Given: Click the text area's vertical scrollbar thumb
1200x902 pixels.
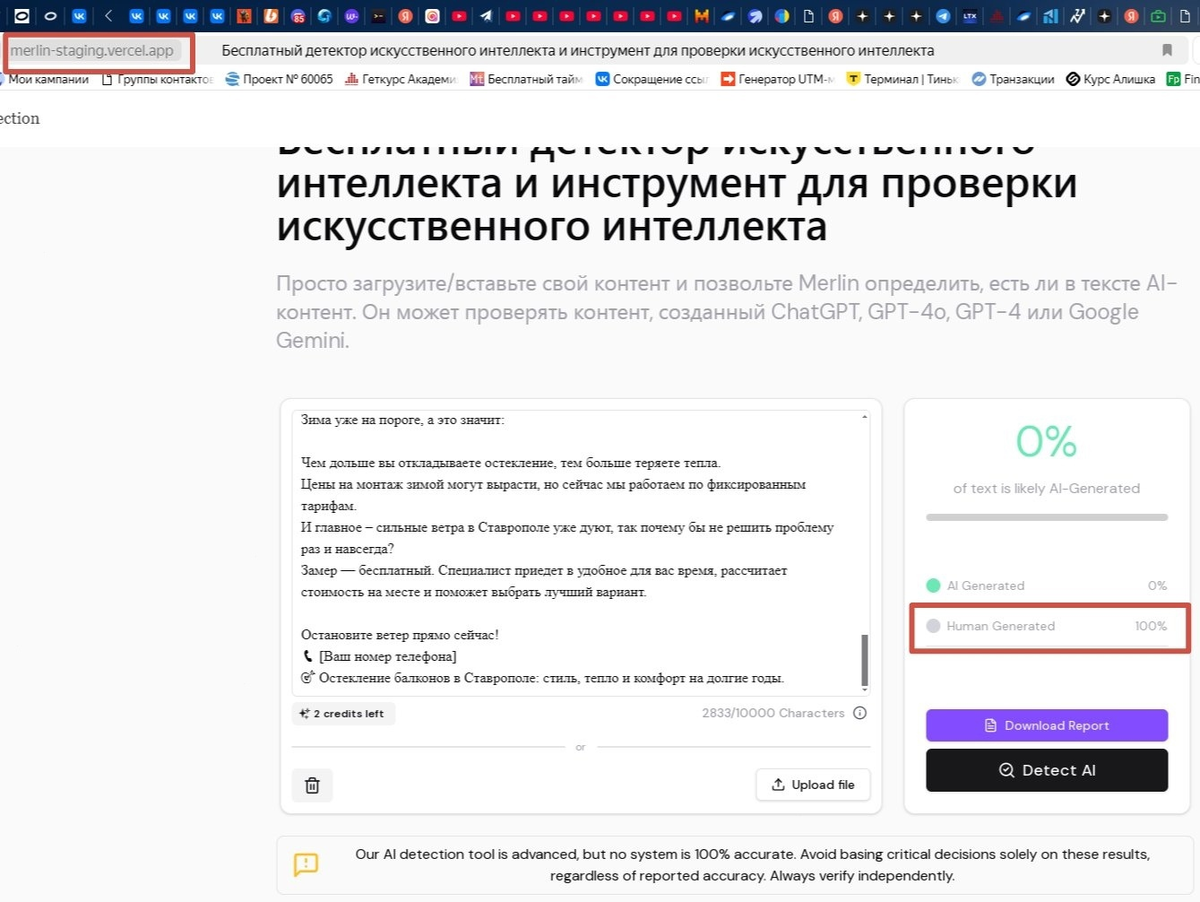Looking at the screenshot, I should (865, 660).
